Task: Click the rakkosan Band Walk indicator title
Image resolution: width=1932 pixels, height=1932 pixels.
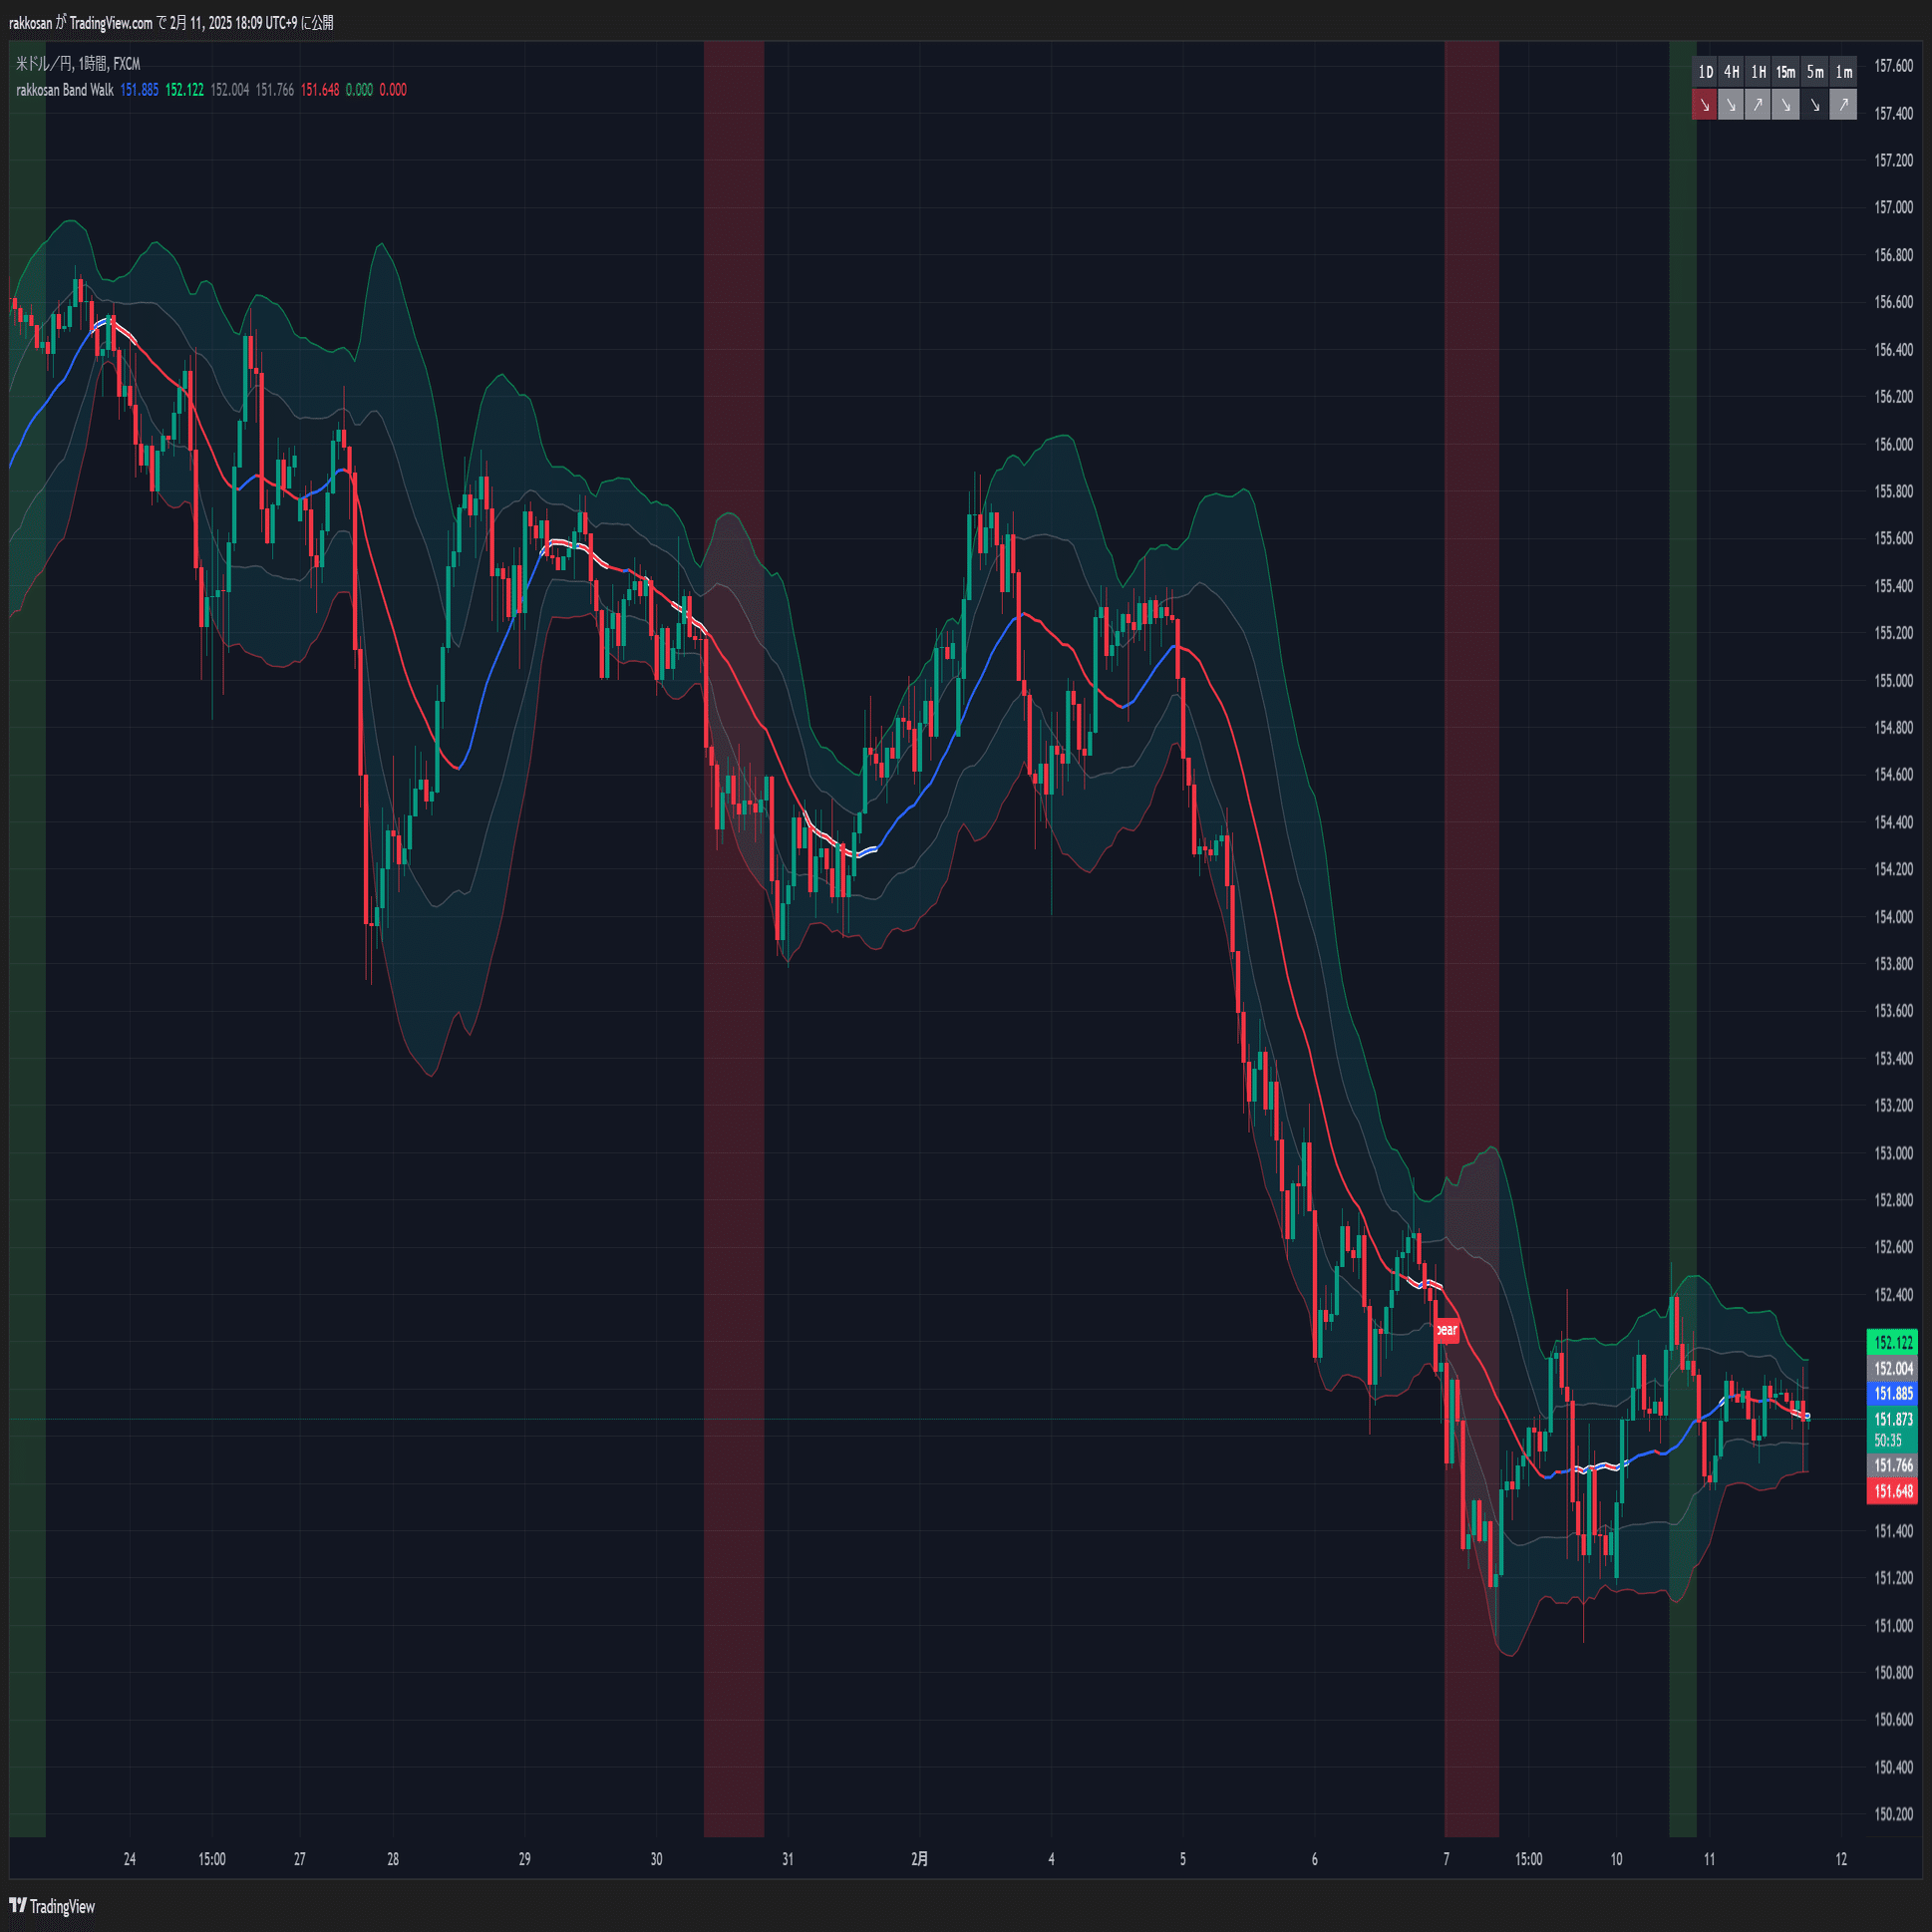Action: click(65, 90)
